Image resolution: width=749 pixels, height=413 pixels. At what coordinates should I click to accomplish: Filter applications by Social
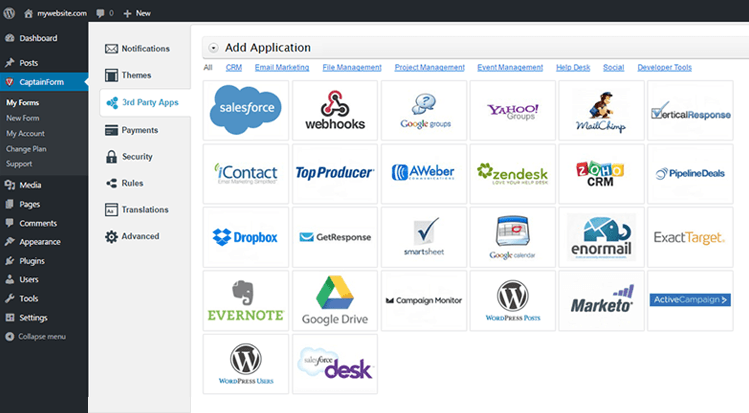613,67
